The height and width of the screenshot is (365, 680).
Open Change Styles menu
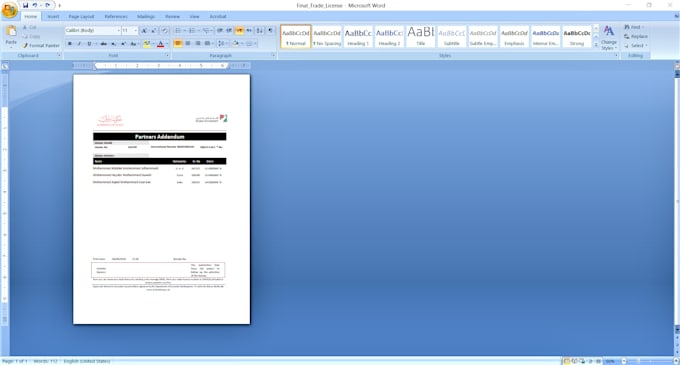(x=609, y=38)
